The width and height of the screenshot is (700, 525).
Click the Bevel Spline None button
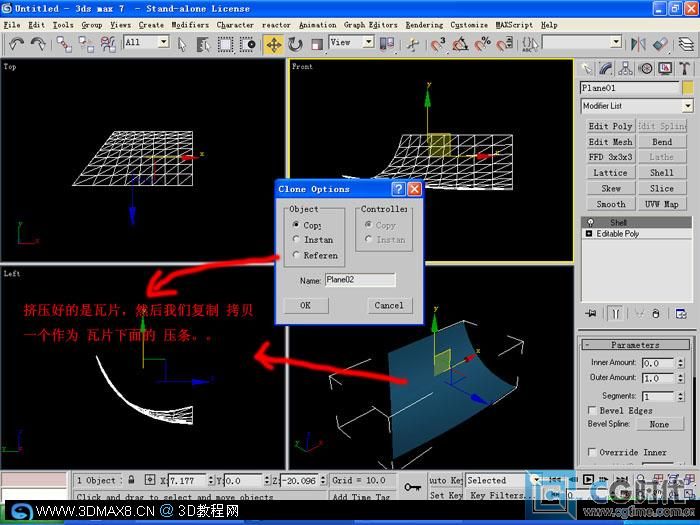click(x=659, y=424)
